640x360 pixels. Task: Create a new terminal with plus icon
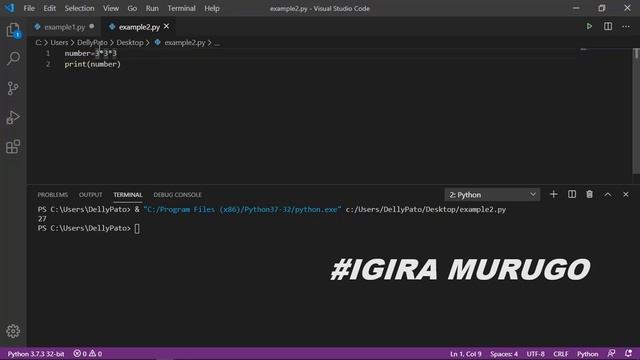tap(553, 194)
